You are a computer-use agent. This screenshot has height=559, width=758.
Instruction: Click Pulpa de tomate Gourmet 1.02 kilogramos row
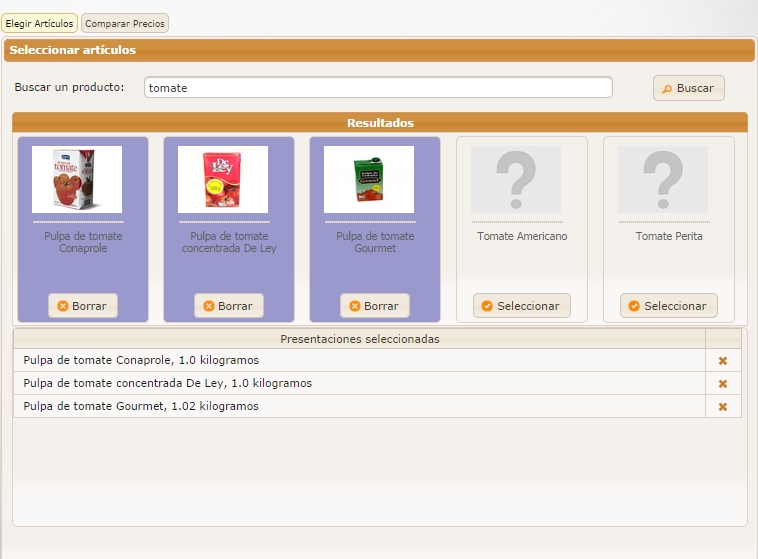[x=141, y=407]
